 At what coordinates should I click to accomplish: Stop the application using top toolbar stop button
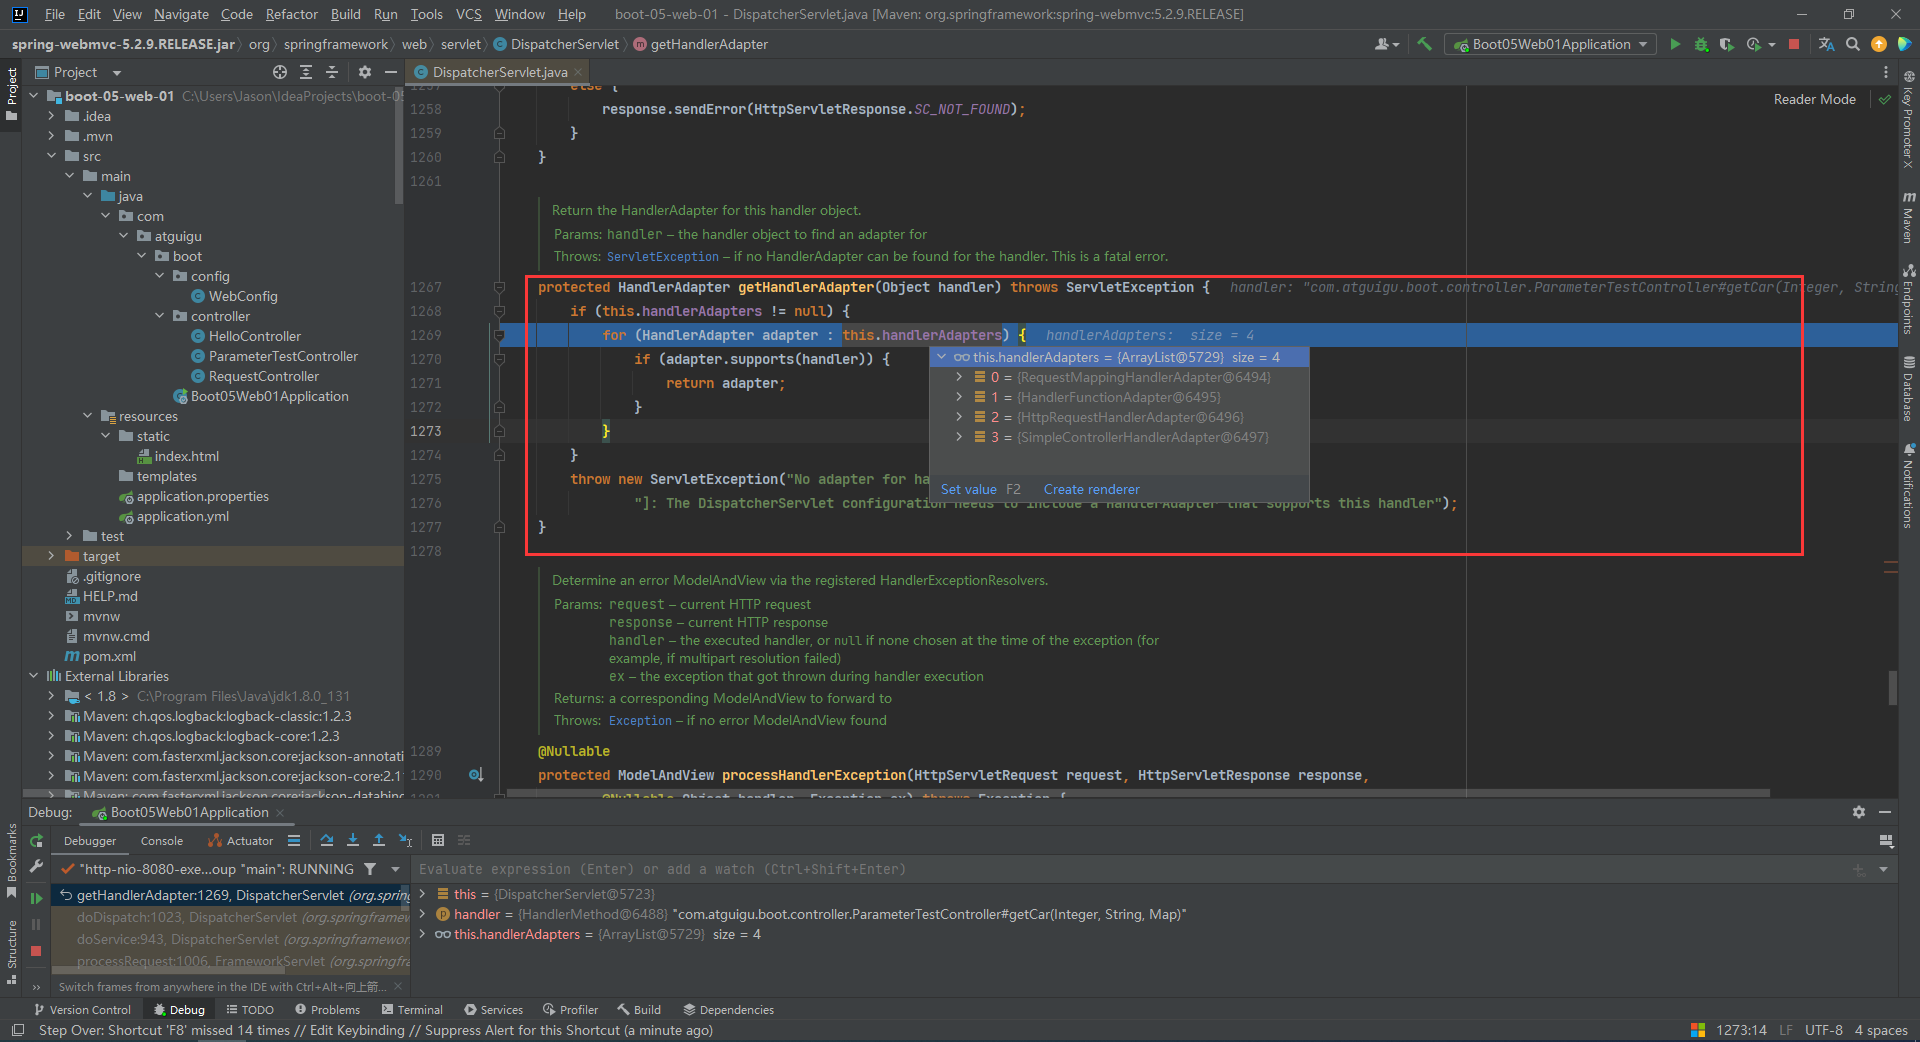[1794, 44]
